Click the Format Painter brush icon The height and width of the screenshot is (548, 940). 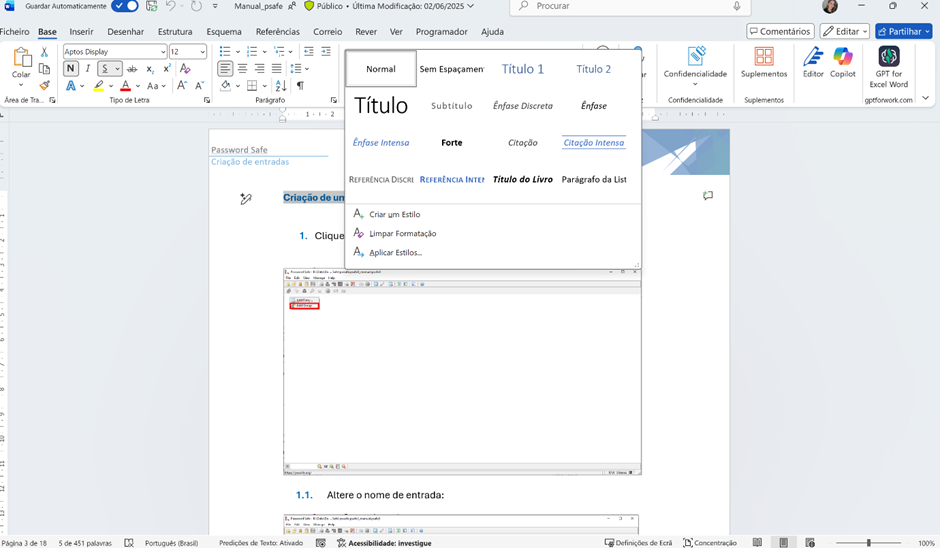point(44,86)
